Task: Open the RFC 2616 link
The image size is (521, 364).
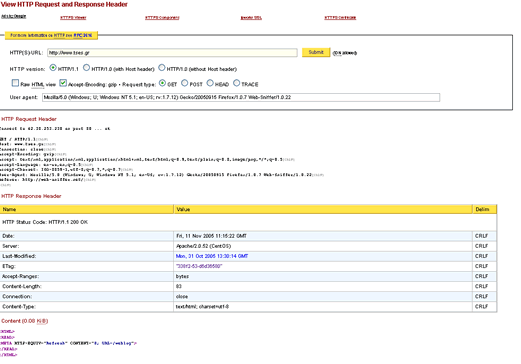Action: click(83, 35)
